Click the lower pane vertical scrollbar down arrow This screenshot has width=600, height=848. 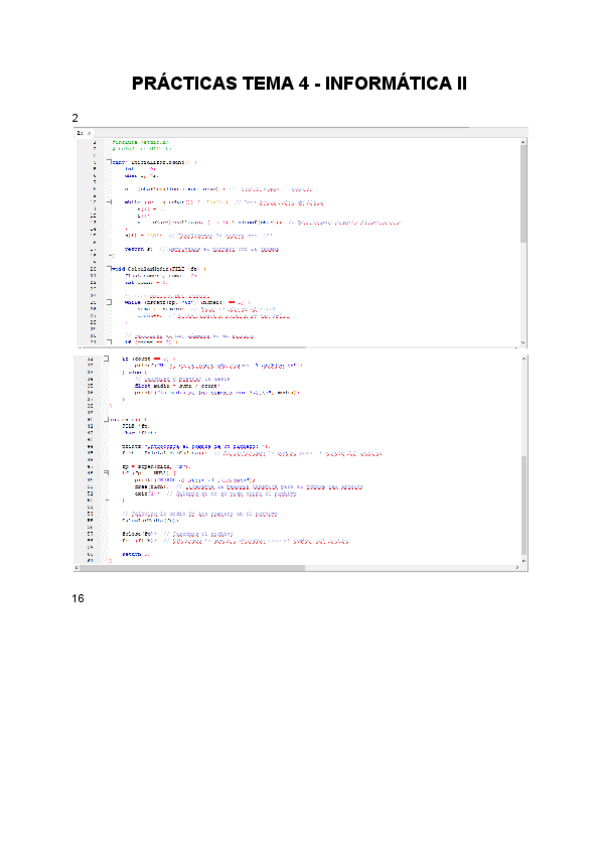523,559
